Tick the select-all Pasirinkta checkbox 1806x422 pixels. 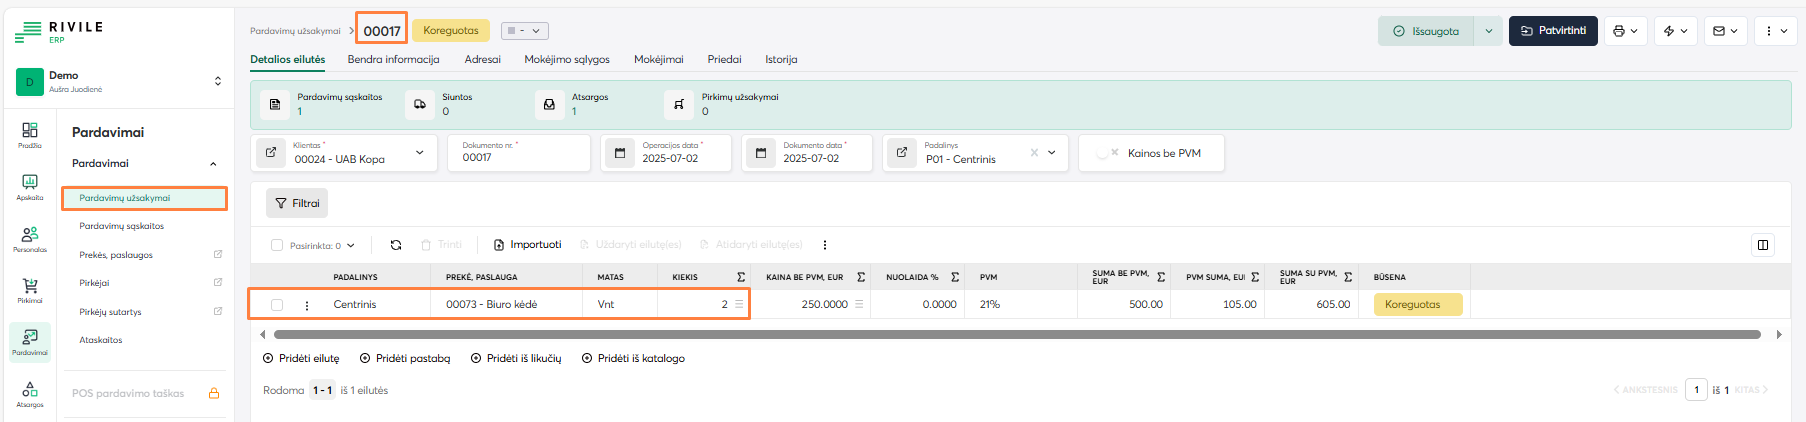277,245
